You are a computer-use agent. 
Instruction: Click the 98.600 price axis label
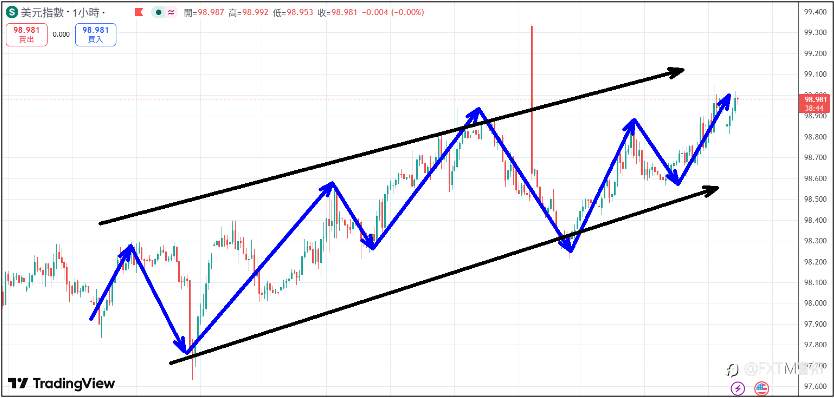815,178
